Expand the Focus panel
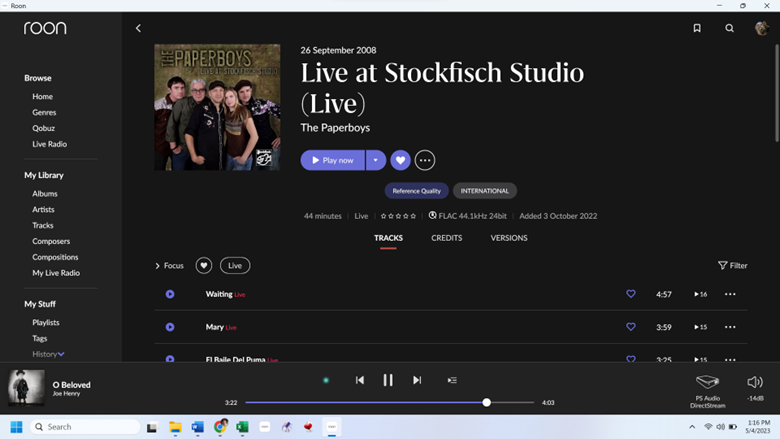Image resolution: width=780 pixels, height=439 pixels. point(169,265)
